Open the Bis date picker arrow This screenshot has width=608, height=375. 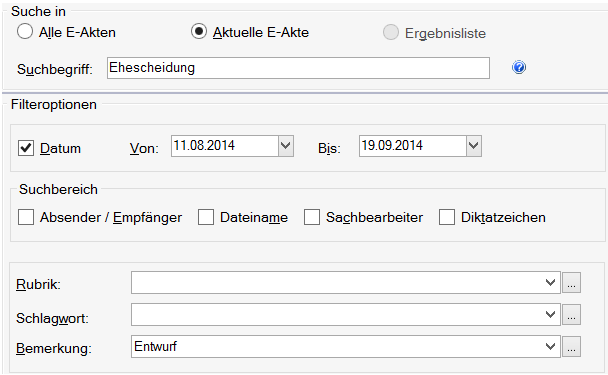click(x=474, y=146)
